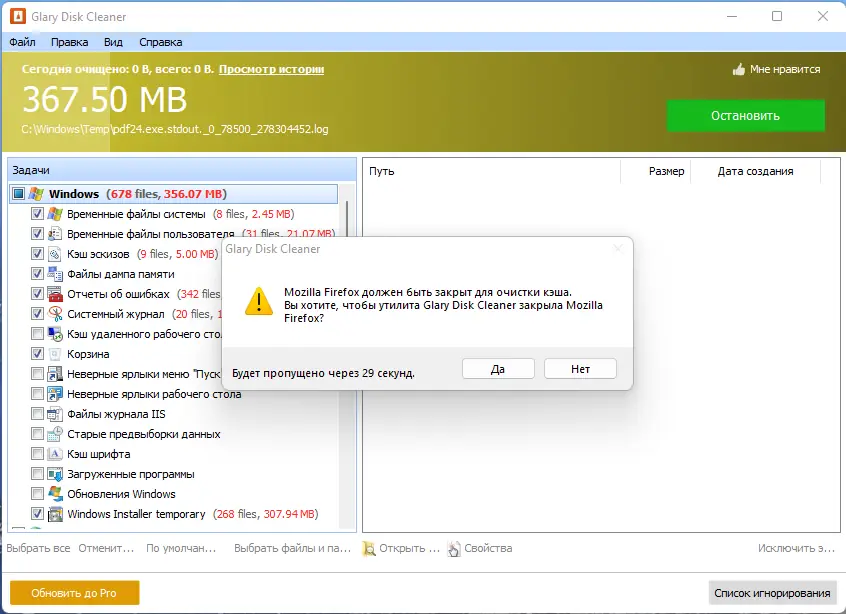Click the pdf24.exe.stdout log path text

click(x=175, y=129)
